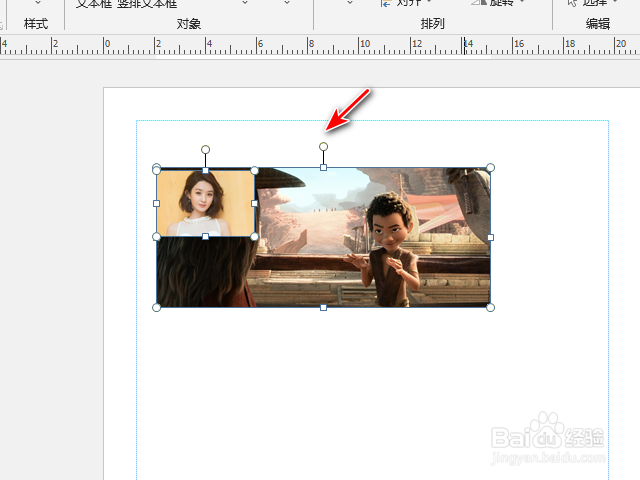640x480 pixels.
Task: Click the portrait photo's bottom-right corner handle
Action: coord(254,236)
